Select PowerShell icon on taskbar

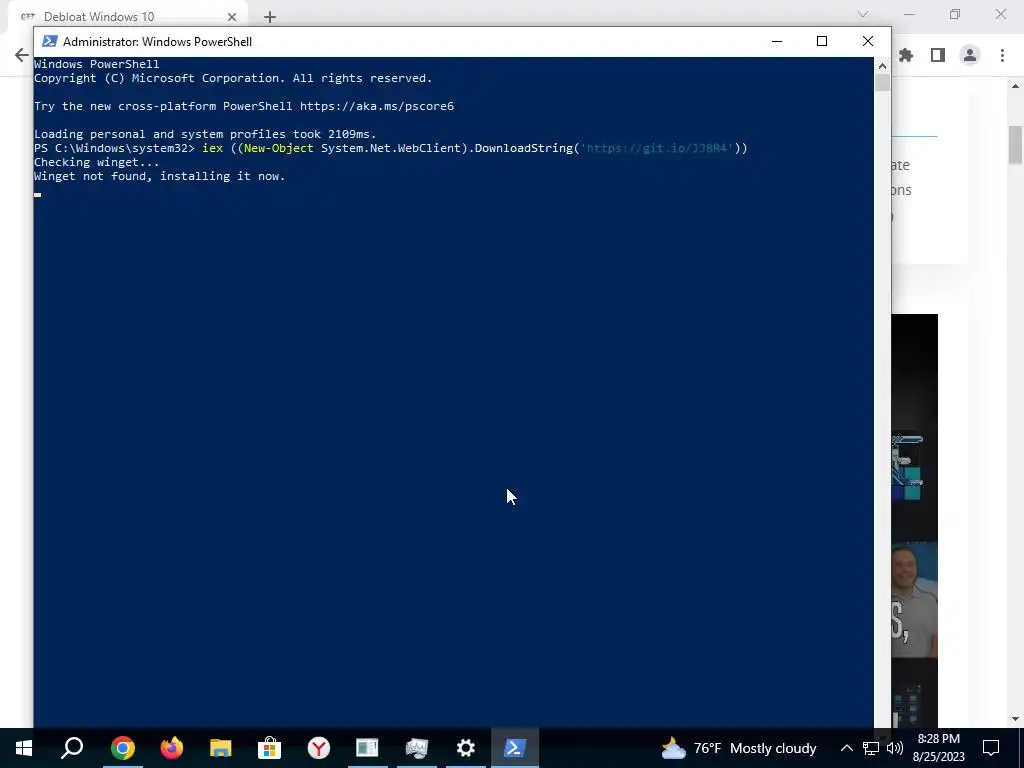515,748
